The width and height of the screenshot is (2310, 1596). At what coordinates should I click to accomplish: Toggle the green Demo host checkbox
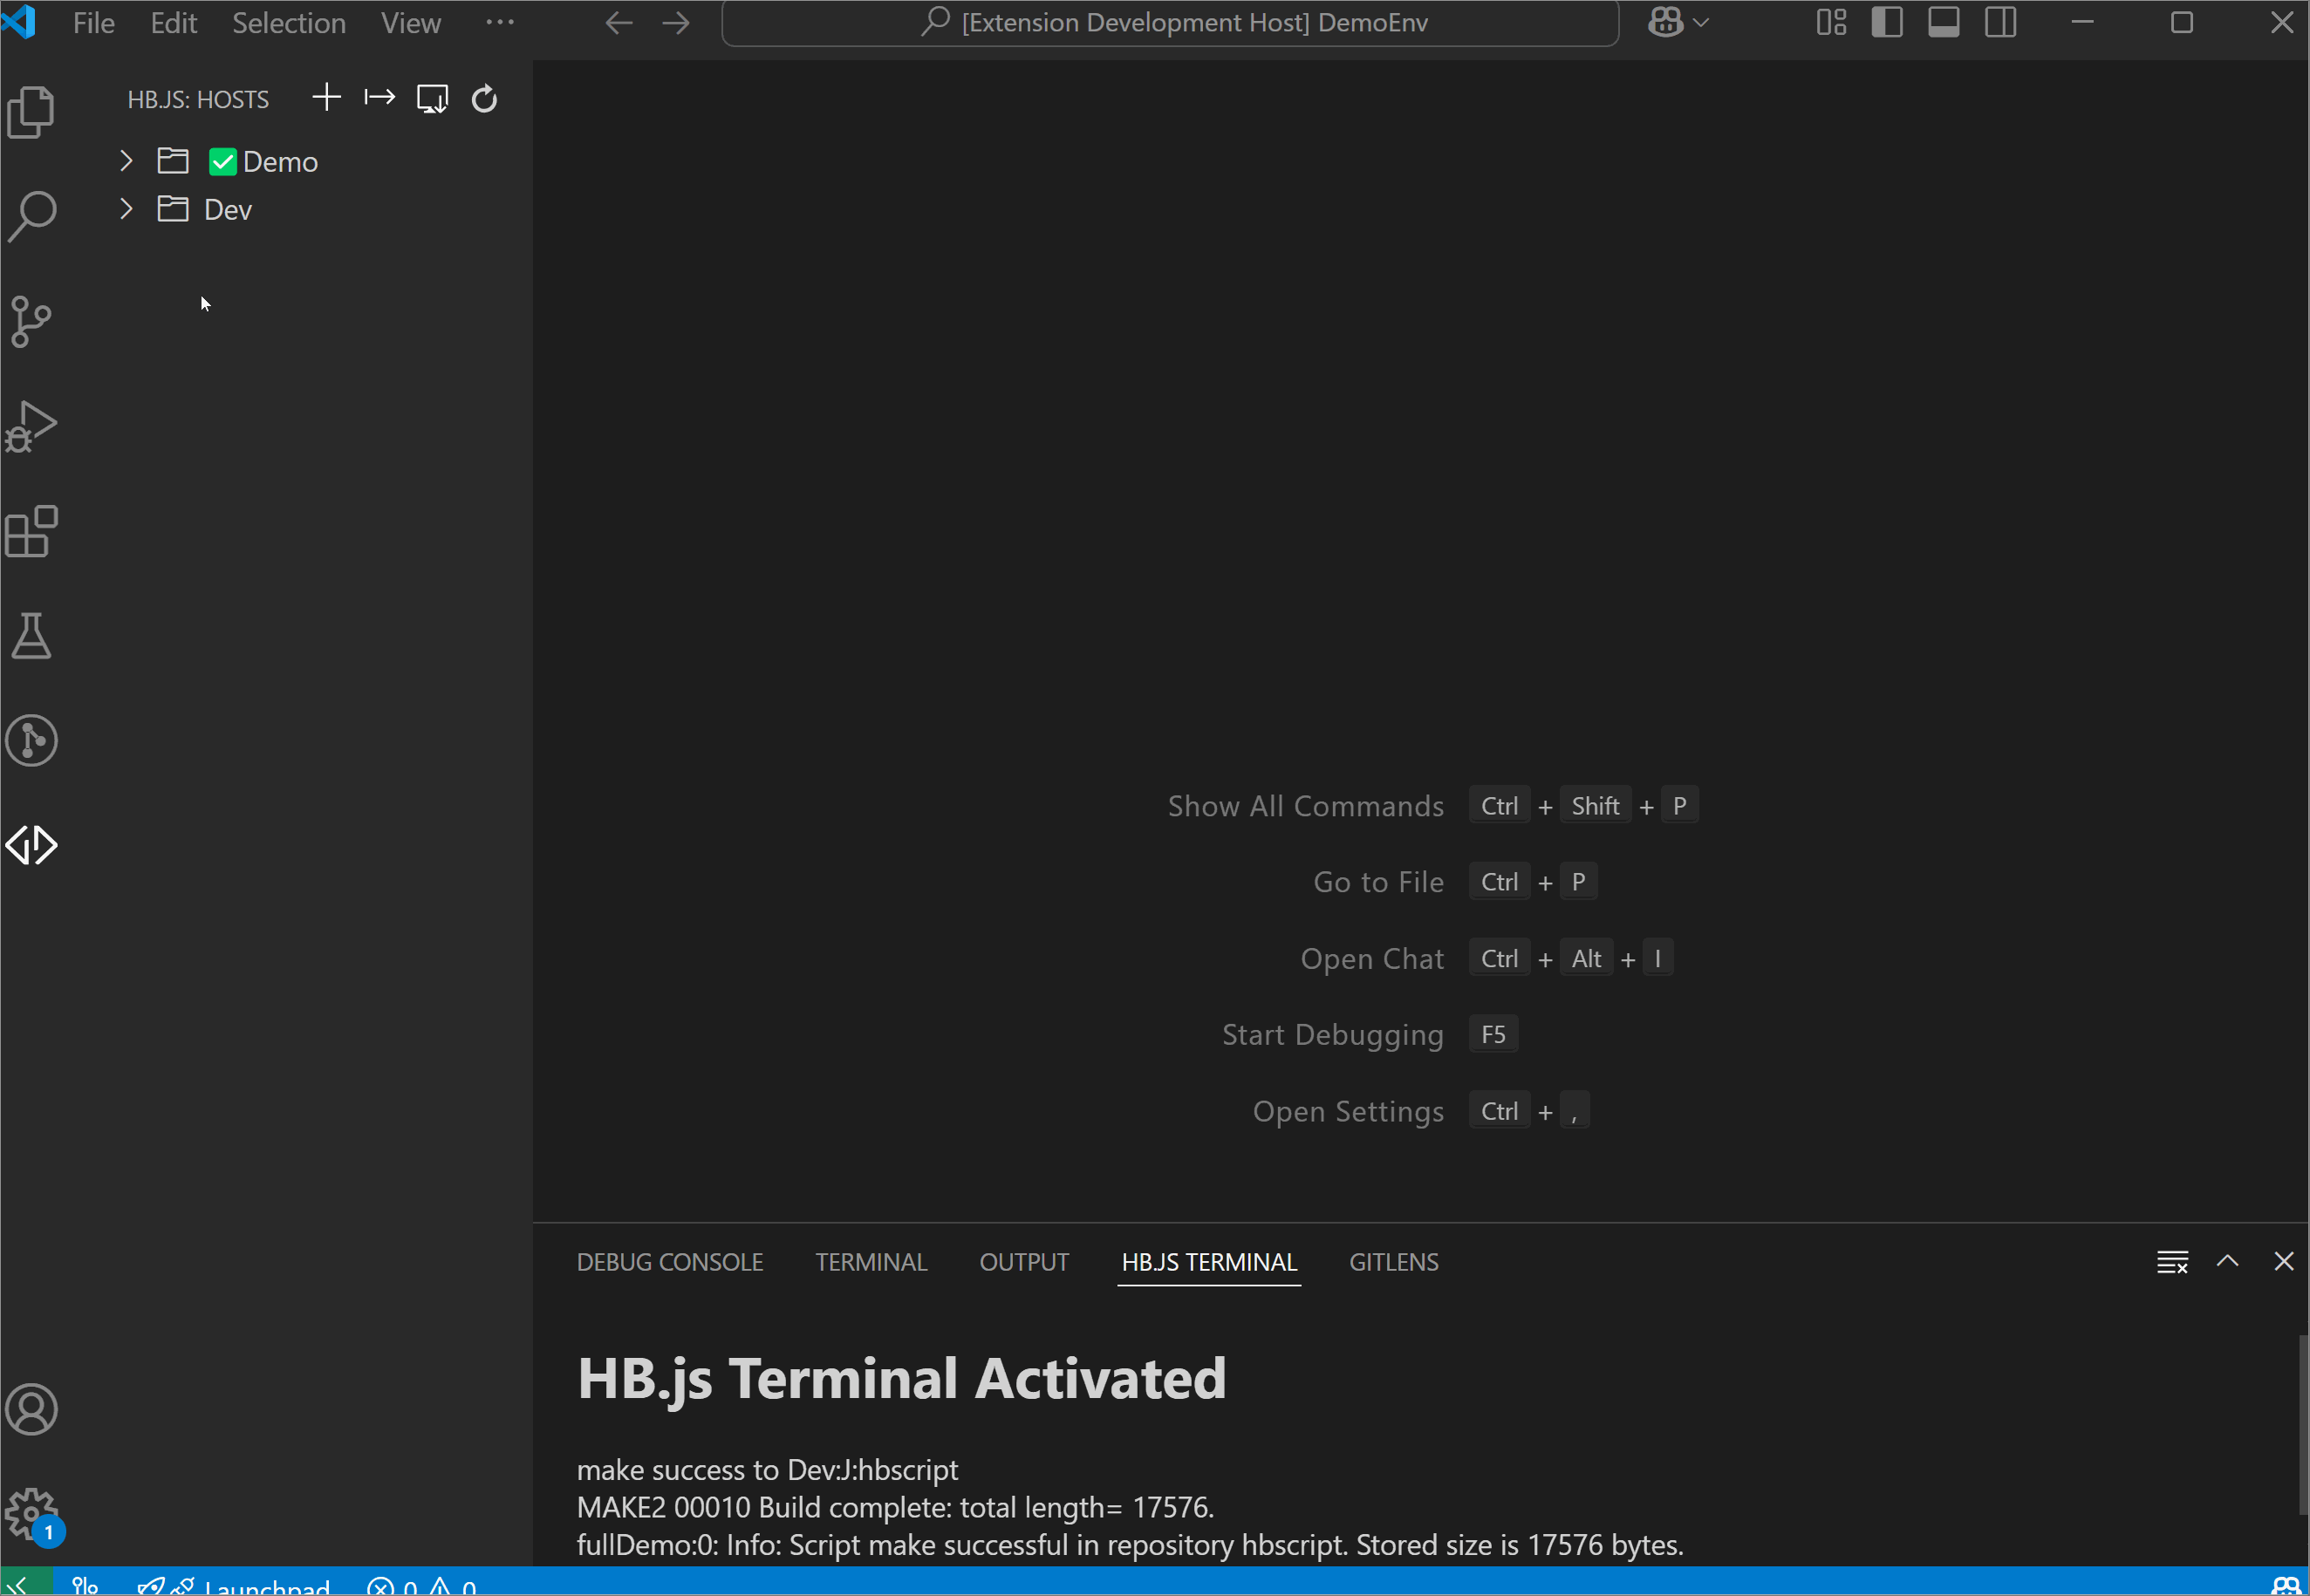[222, 162]
